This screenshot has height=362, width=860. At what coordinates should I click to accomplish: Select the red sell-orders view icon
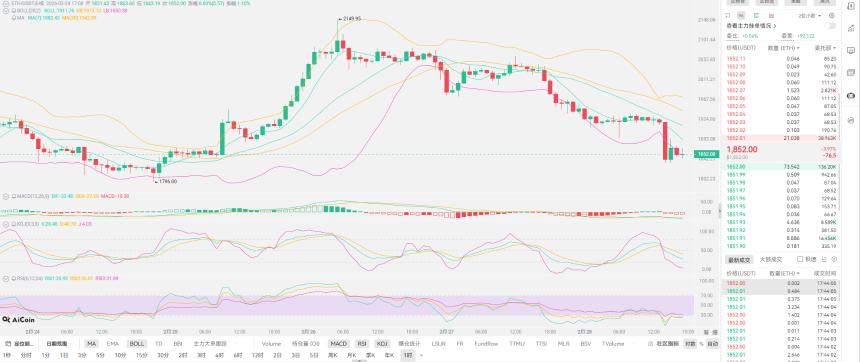click(771, 16)
